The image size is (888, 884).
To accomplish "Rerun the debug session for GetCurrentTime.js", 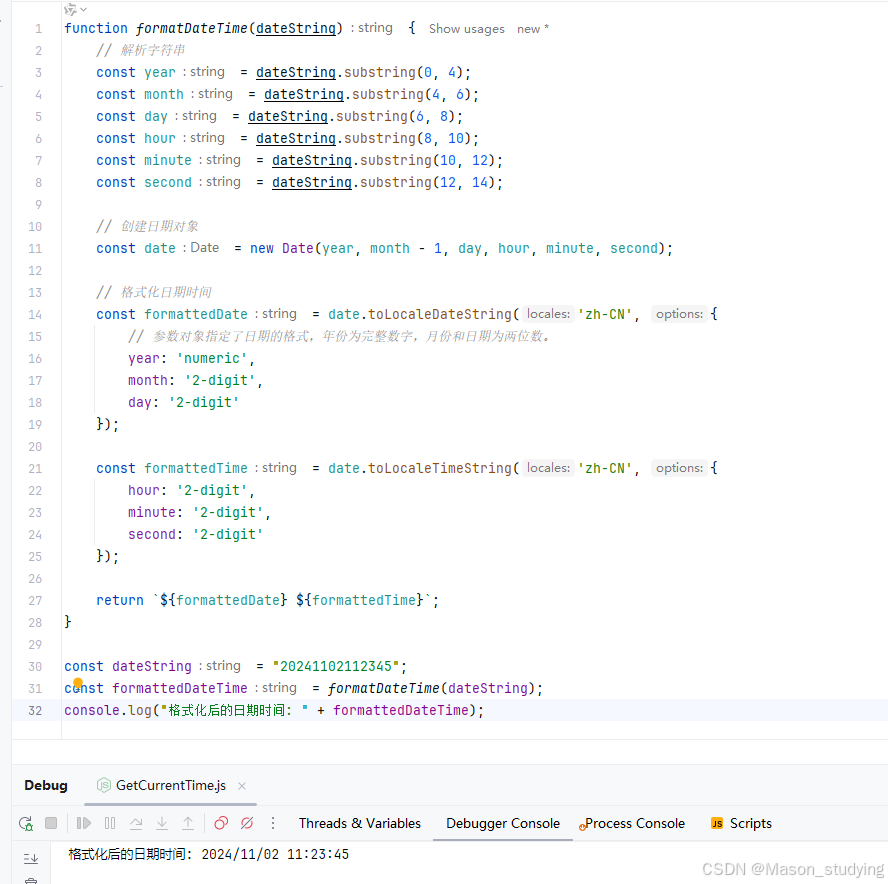I will point(26,823).
